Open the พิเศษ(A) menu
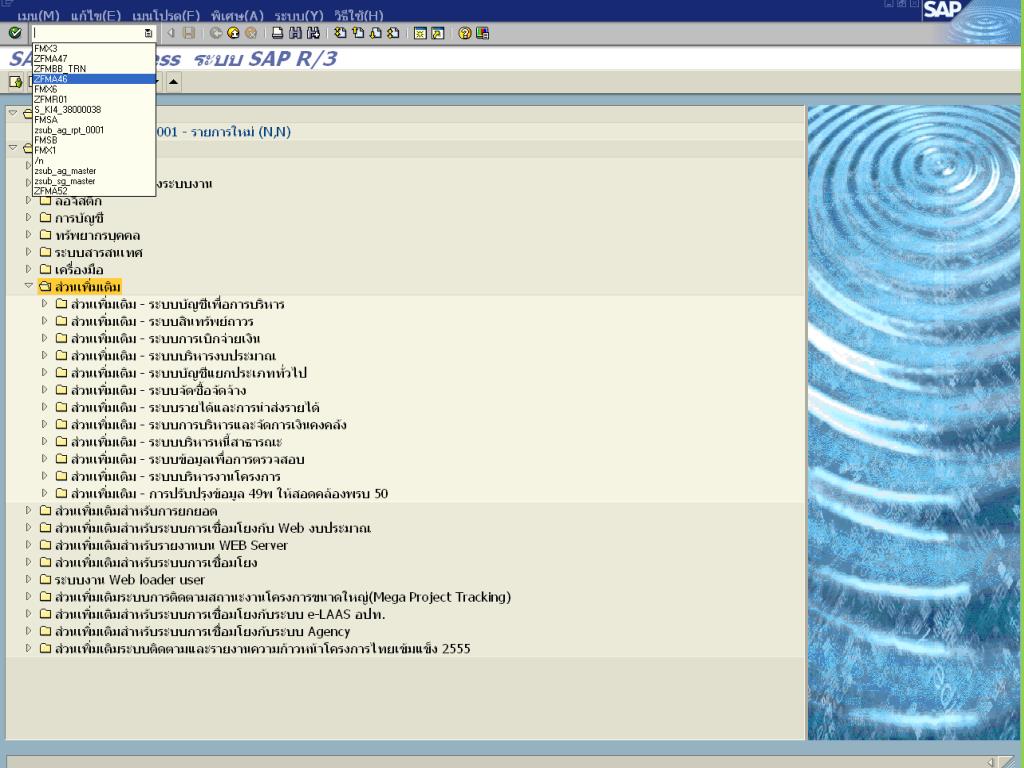1024x768 pixels. 237,15
